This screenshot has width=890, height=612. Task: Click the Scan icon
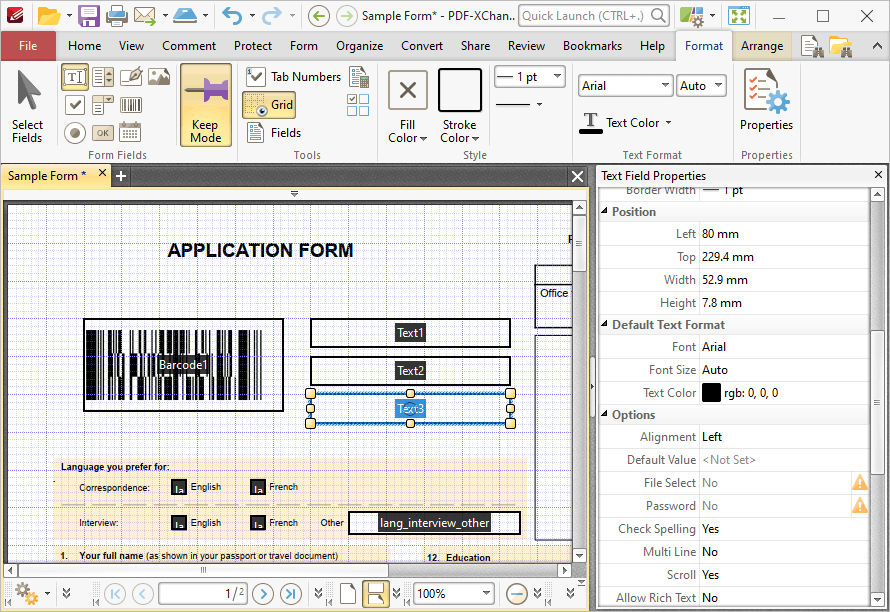tap(185, 16)
